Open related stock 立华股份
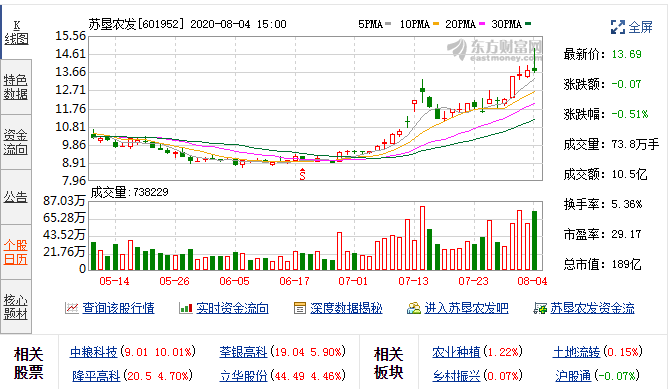Image resolution: width=668 pixels, height=389 pixels. coord(243,376)
